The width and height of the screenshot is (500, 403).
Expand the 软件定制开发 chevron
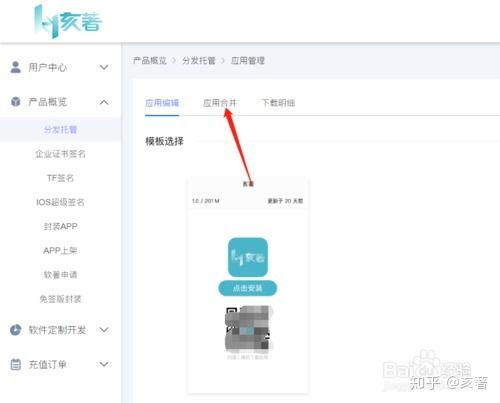tap(104, 330)
